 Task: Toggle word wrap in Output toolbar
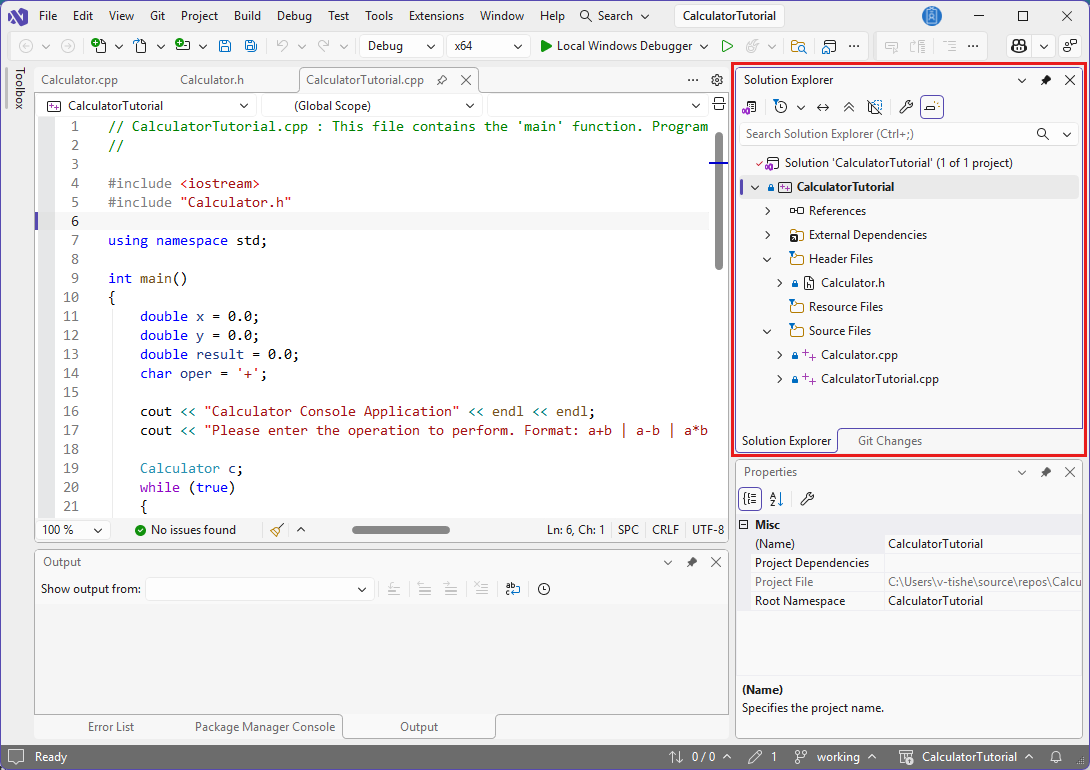(x=512, y=589)
